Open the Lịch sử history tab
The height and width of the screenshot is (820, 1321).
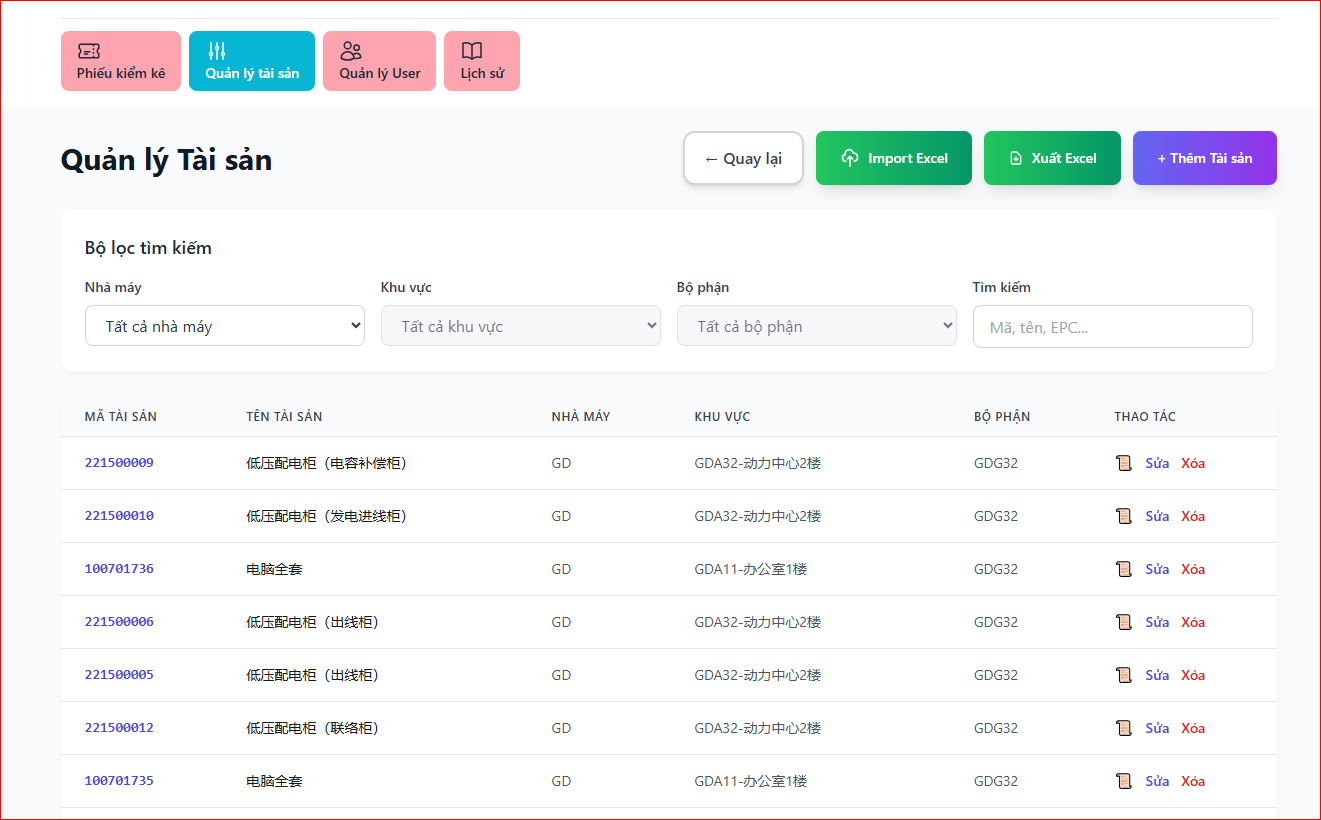coord(482,61)
